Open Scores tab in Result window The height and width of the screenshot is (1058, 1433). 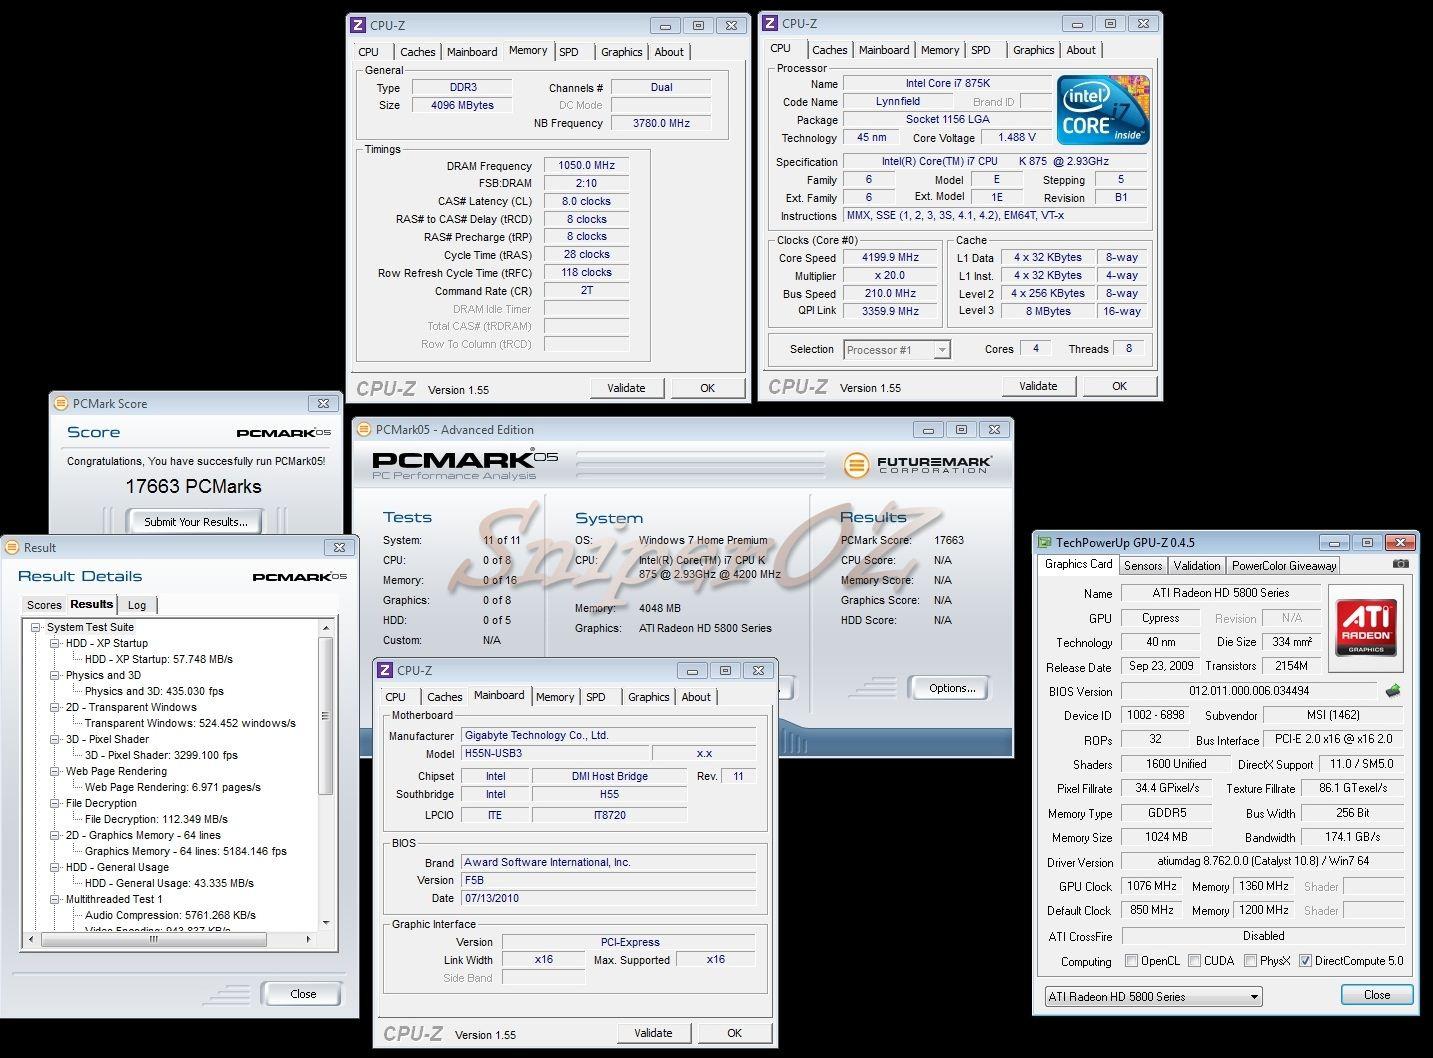44,605
